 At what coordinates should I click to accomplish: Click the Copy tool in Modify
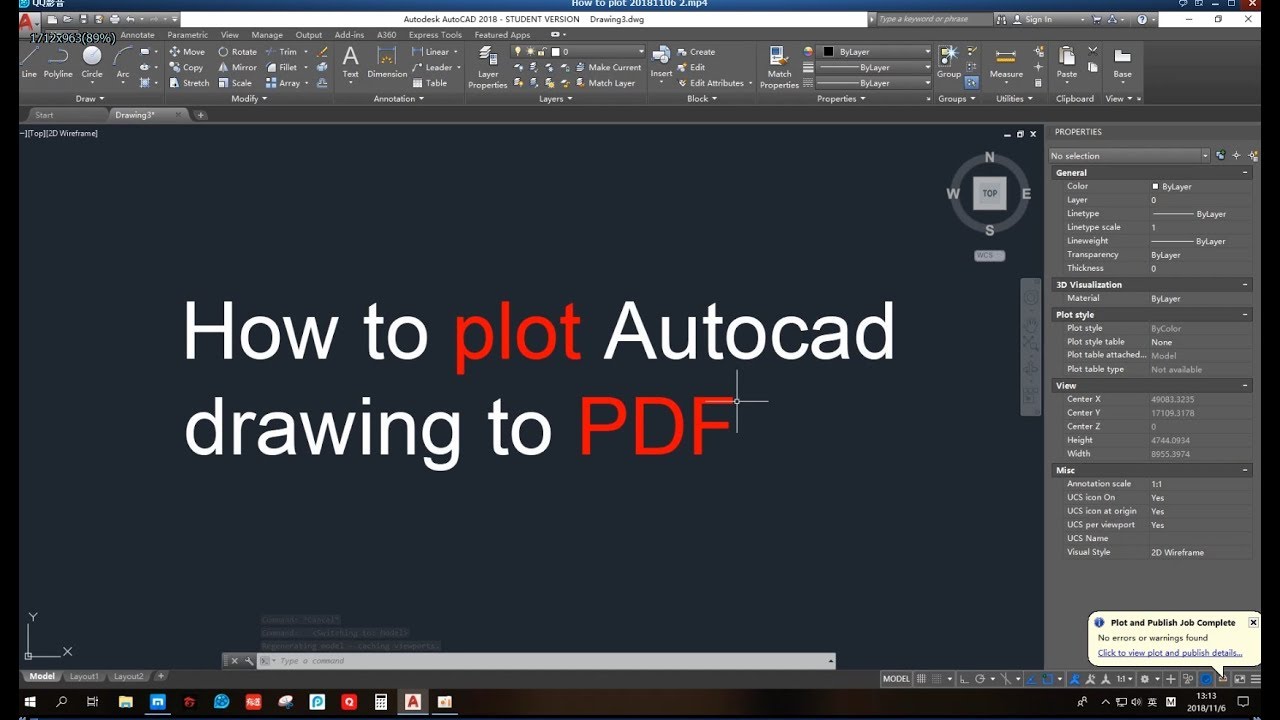pos(187,67)
